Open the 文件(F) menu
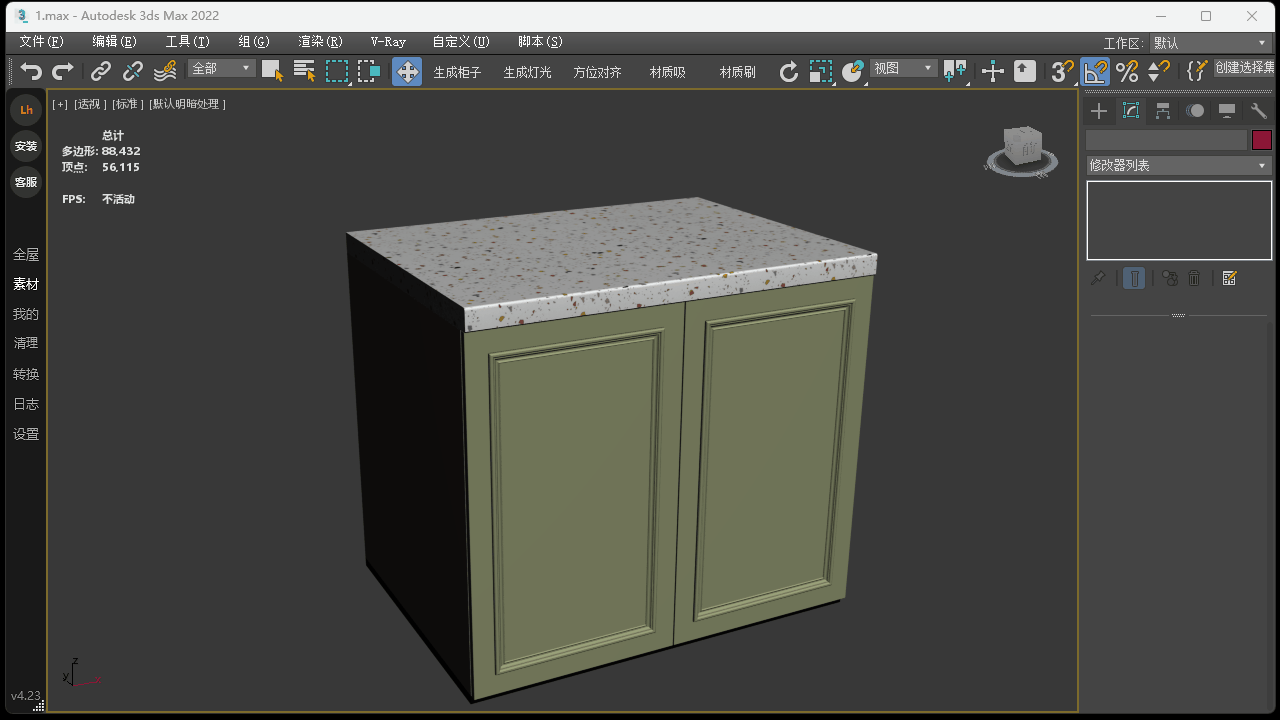1280x720 pixels. (41, 42)
